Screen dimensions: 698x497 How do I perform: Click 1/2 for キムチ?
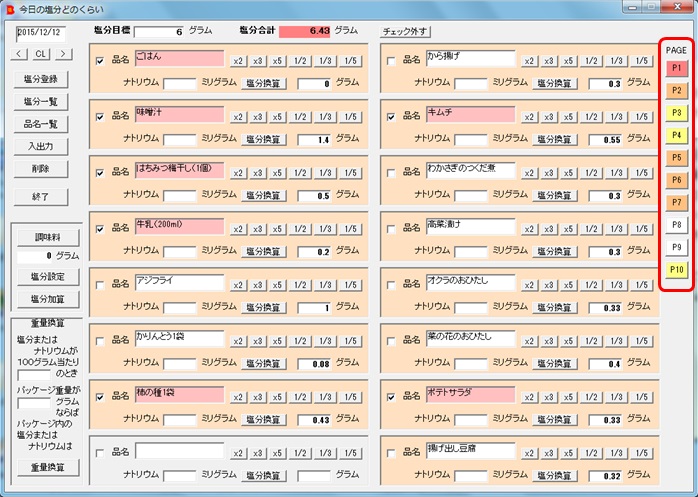(x=591, y=117)
